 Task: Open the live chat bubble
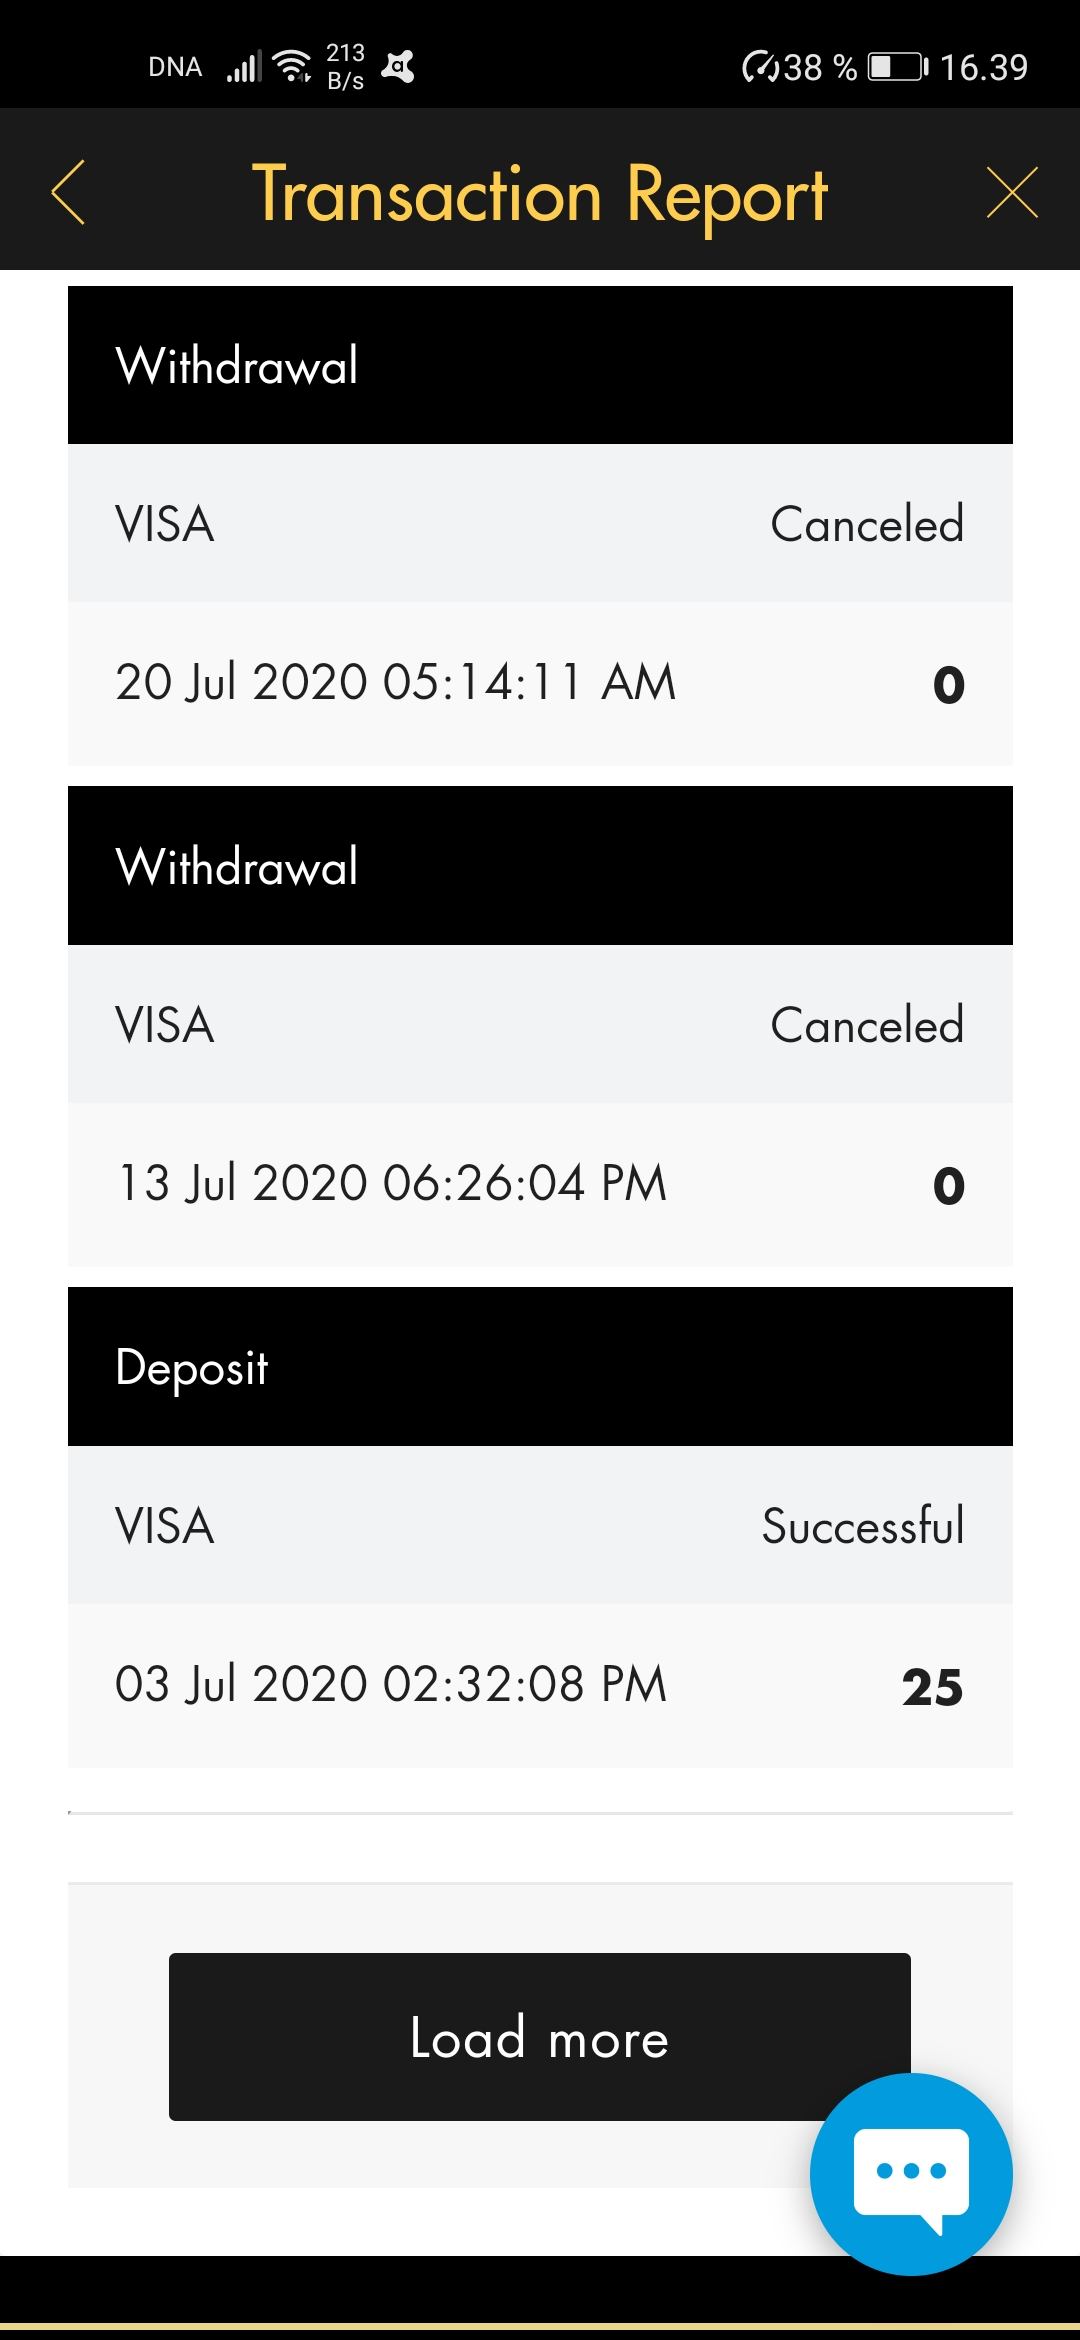click(x=910, y=2174)
